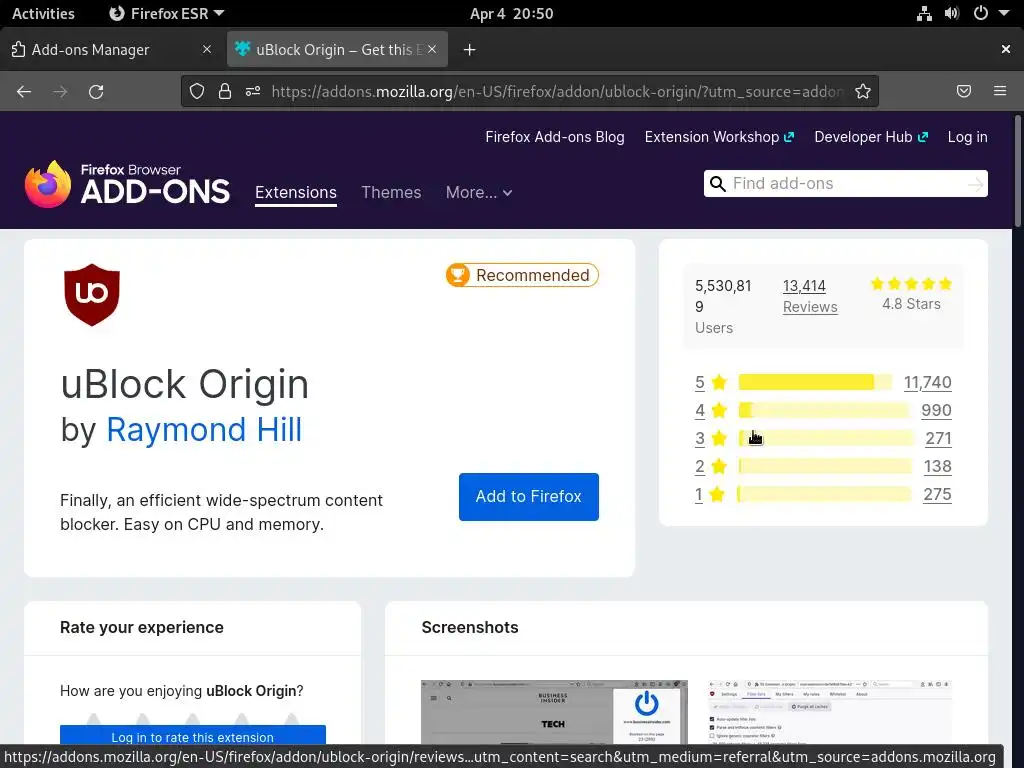Open the 275 one-star reviews count
1024x768 pixels.
coord(937,495)
